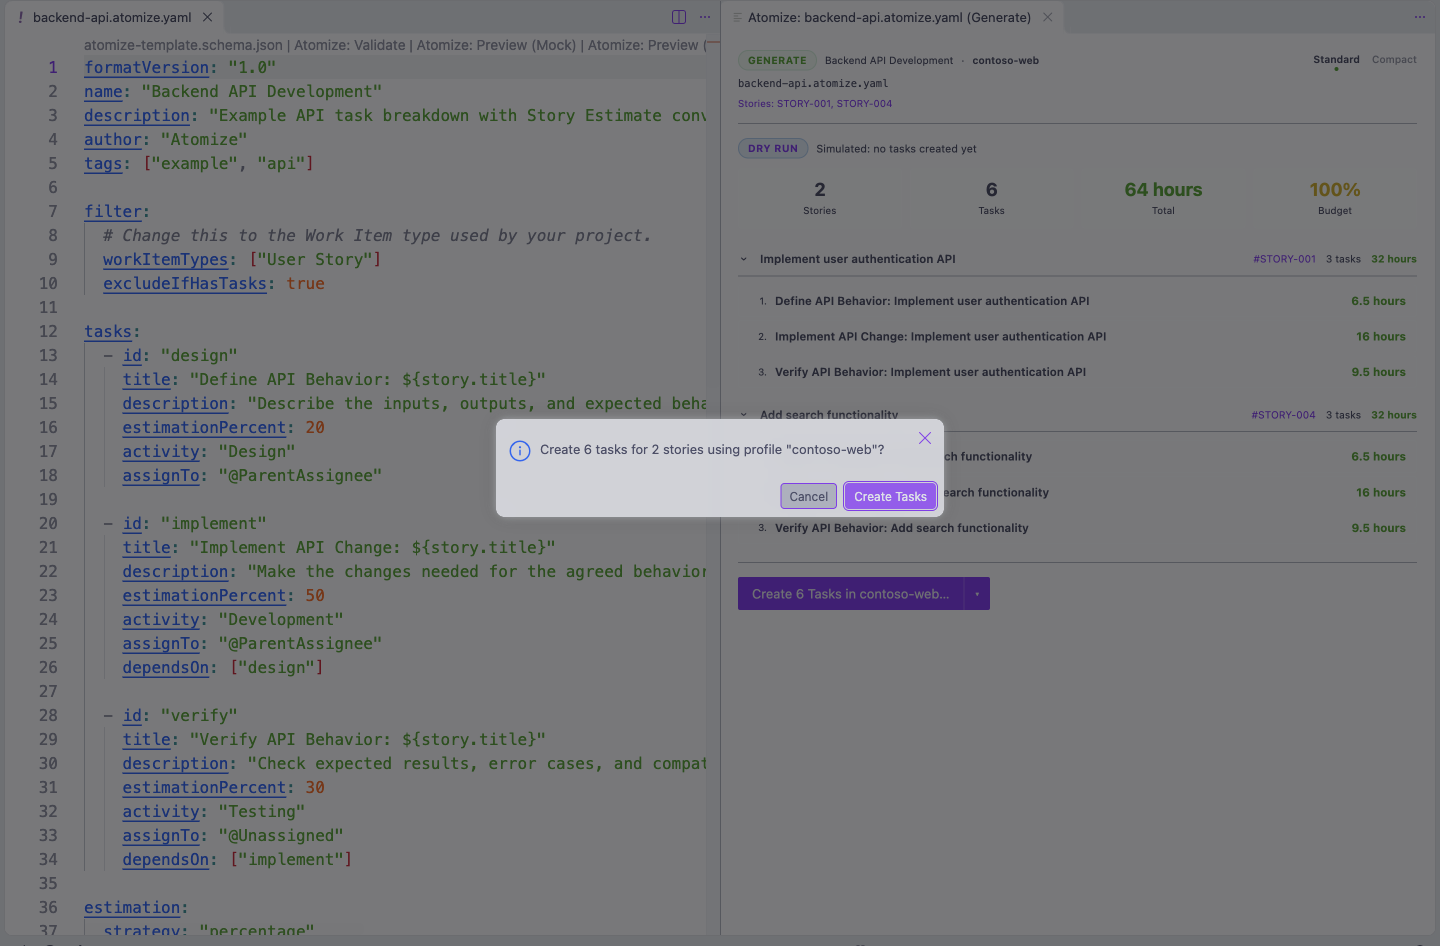Viewport: 1440px width, 946px height.
Task: Click the formatVersion key on line 1
Action: (147, 67)
